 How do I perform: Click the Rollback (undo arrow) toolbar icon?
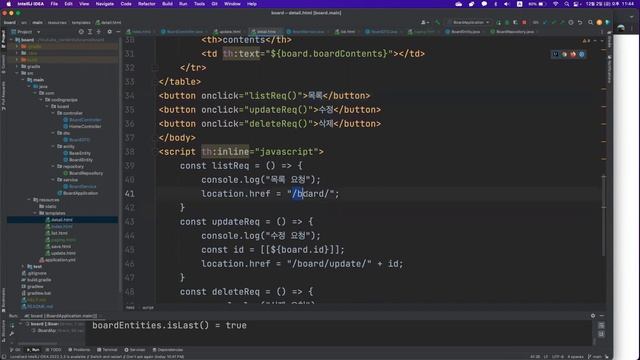tap(580, 22)
